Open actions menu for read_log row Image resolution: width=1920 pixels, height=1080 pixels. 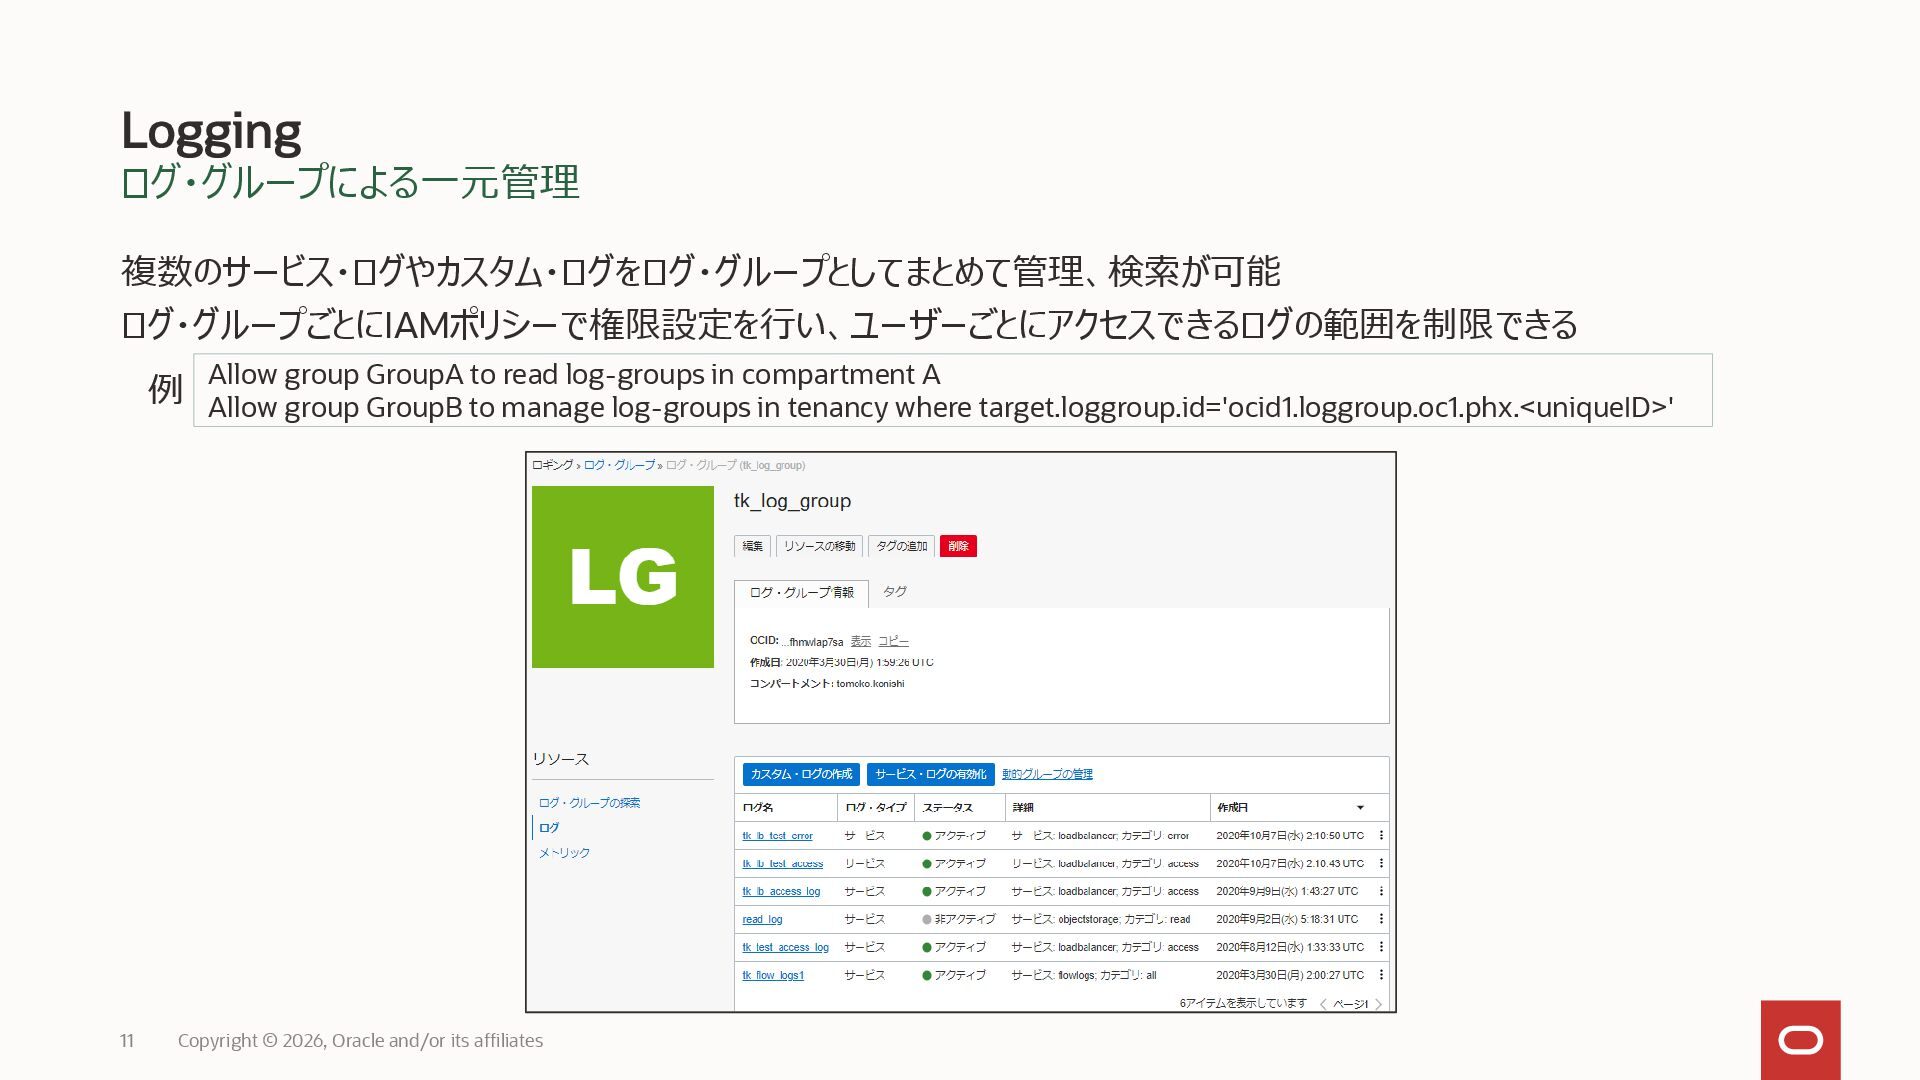tap(1381, 920)
